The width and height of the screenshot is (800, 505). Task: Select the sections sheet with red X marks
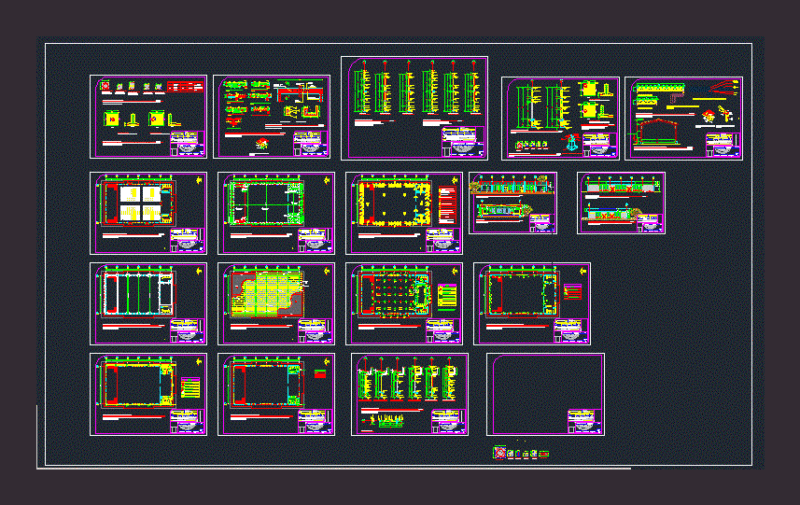621,203
